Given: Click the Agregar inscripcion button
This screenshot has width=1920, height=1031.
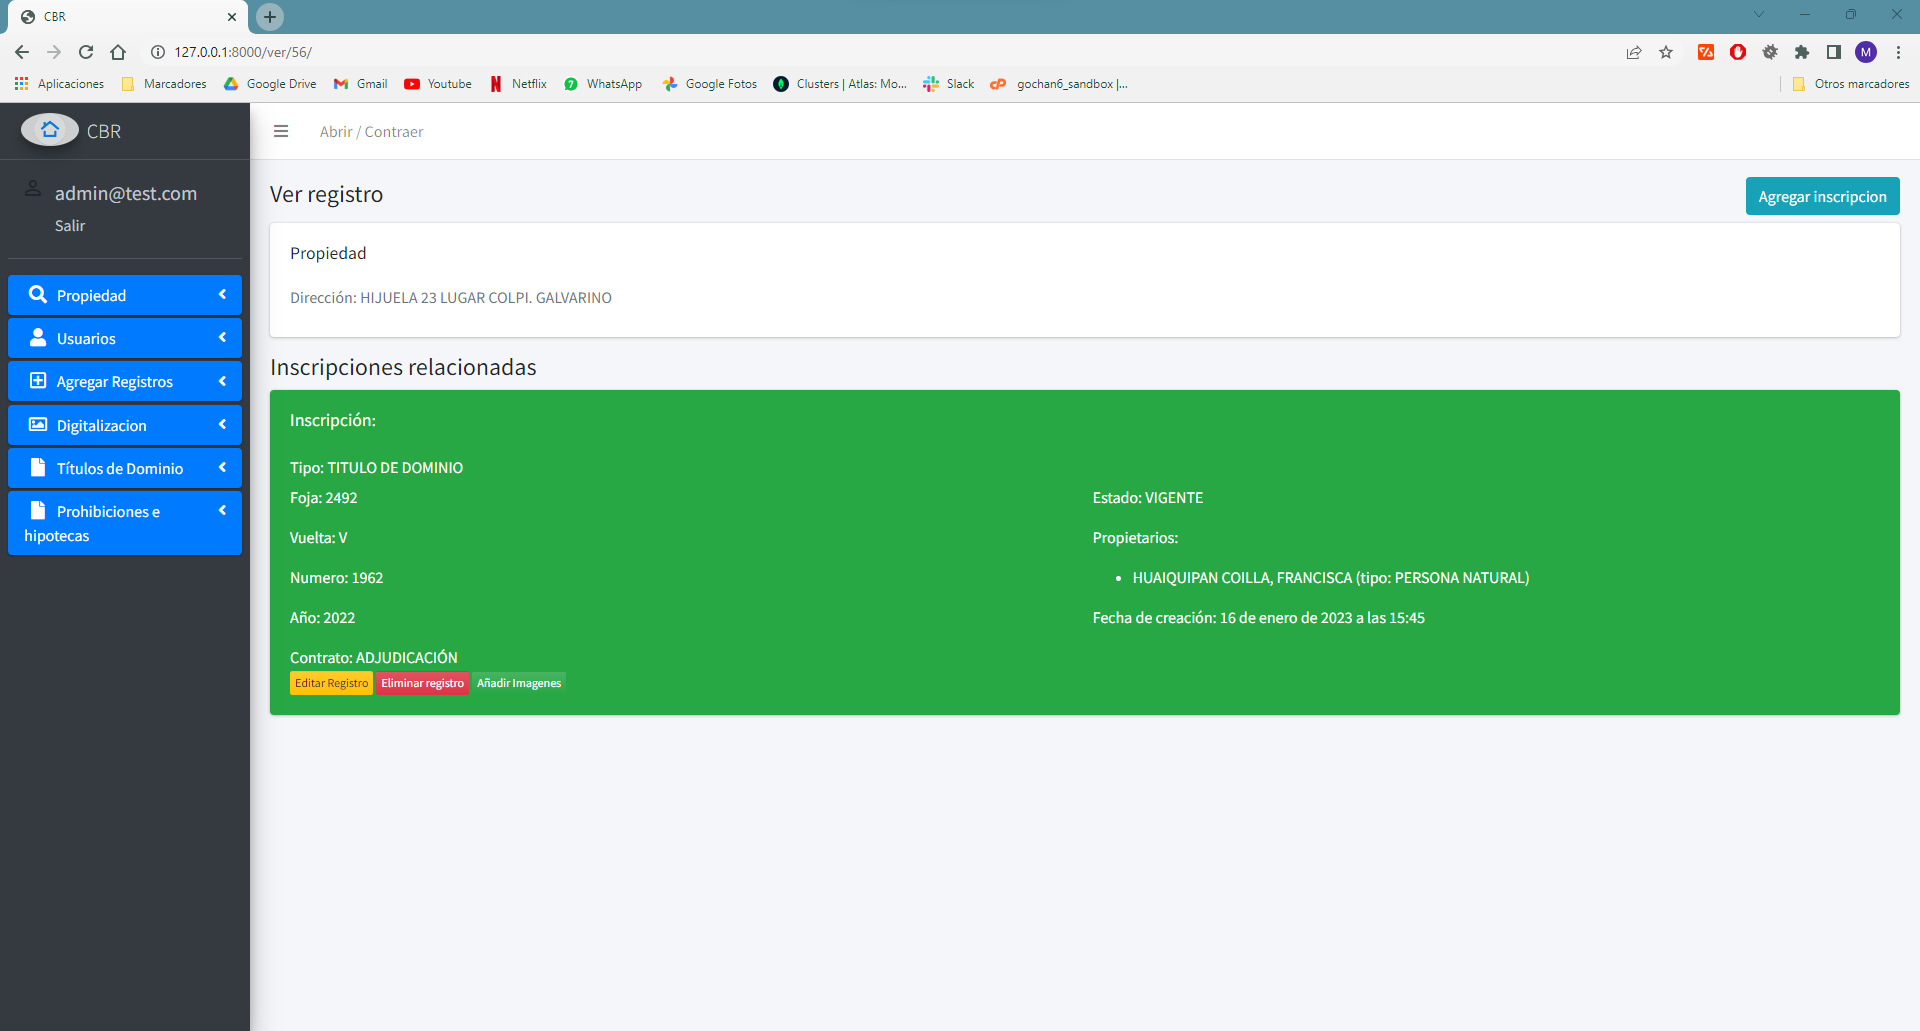Looking at the screenshot, I should tap(1822, 196).
